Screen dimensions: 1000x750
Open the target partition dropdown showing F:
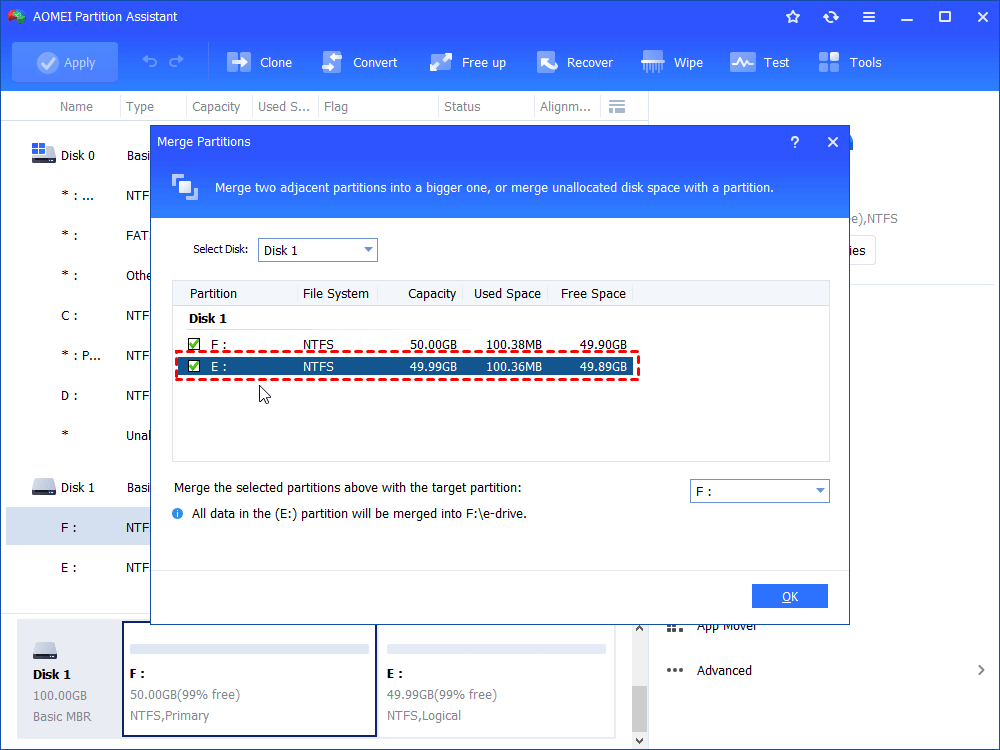[760, 491]
